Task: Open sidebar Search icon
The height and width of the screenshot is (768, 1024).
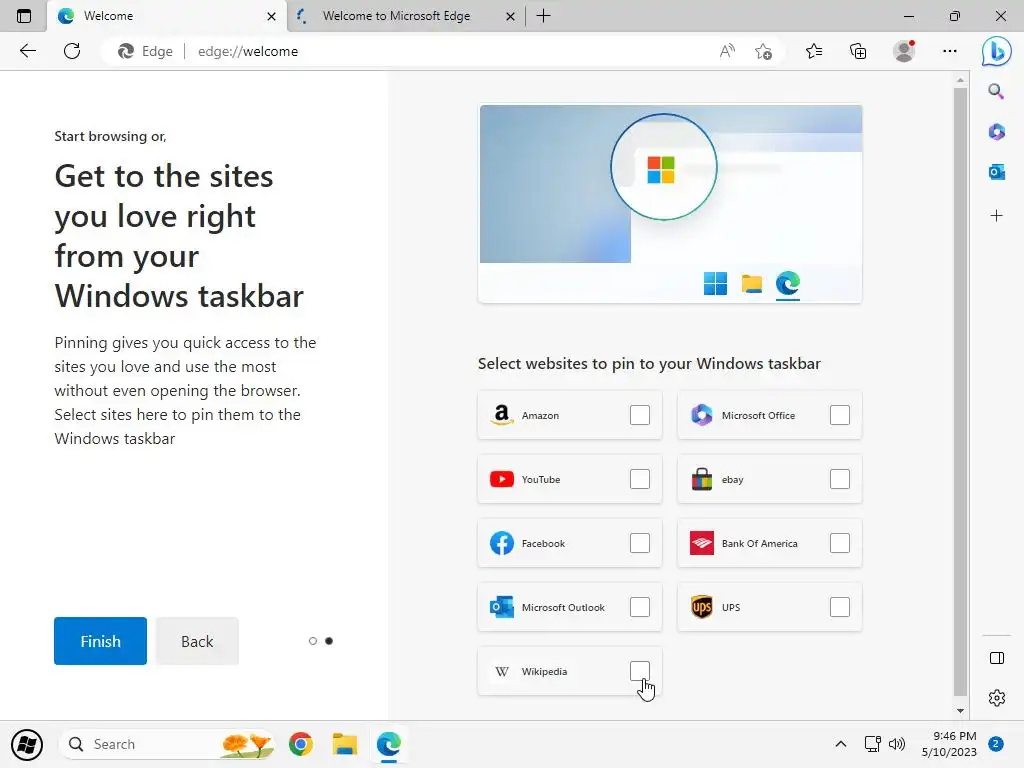Action: (996, 91)
